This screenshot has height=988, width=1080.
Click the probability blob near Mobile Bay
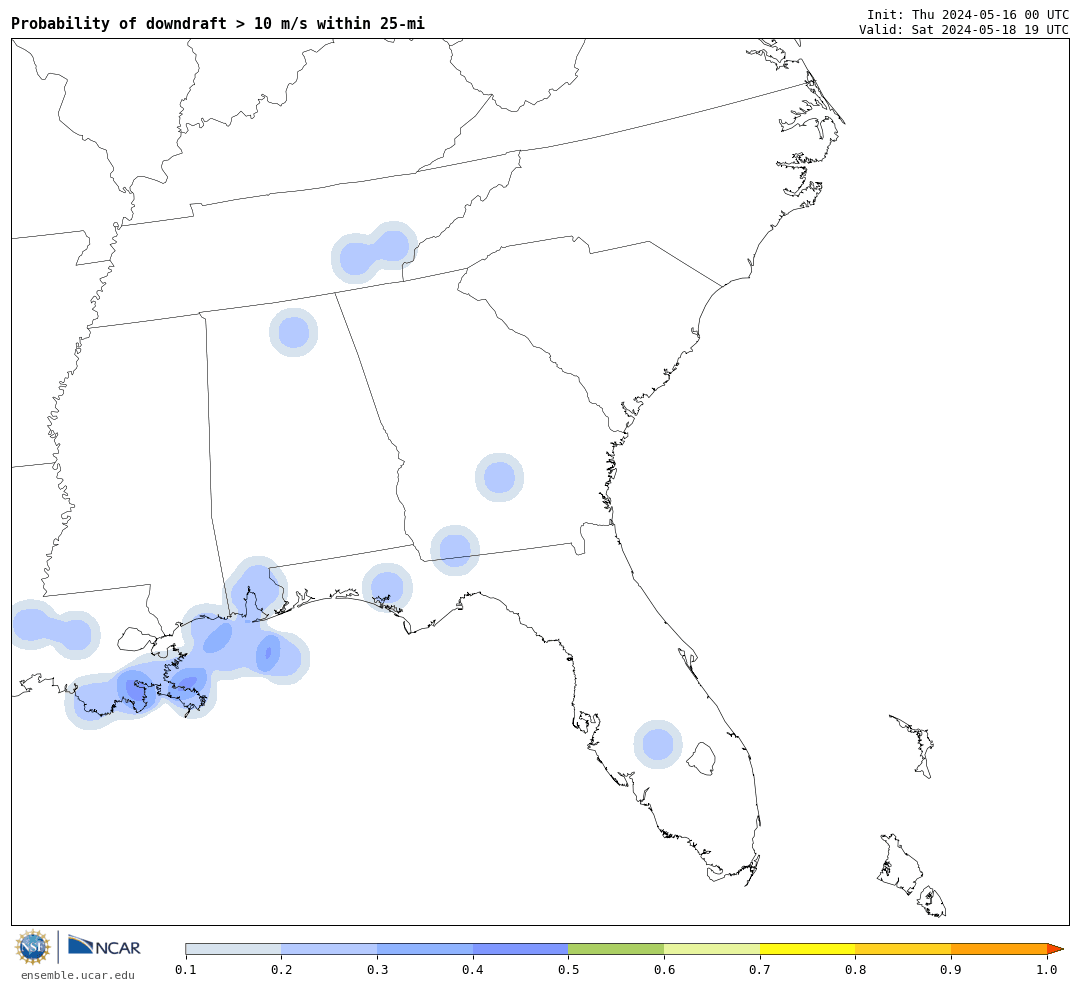pos(257,587)
